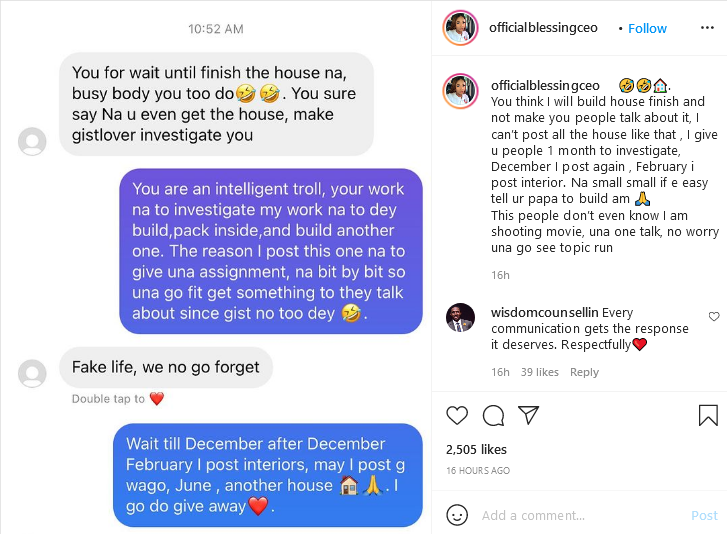Like wisdomcounsellin's comment with the small heart
The height and width of the screenshot is (534, 727).
click(x=714, y=317)
